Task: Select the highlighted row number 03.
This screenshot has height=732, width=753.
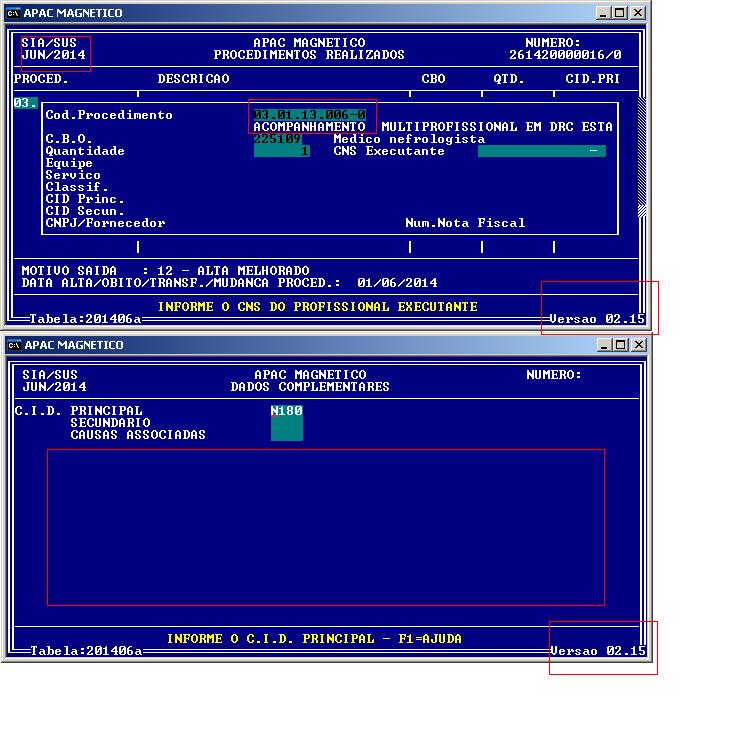Action: [25, 103]
